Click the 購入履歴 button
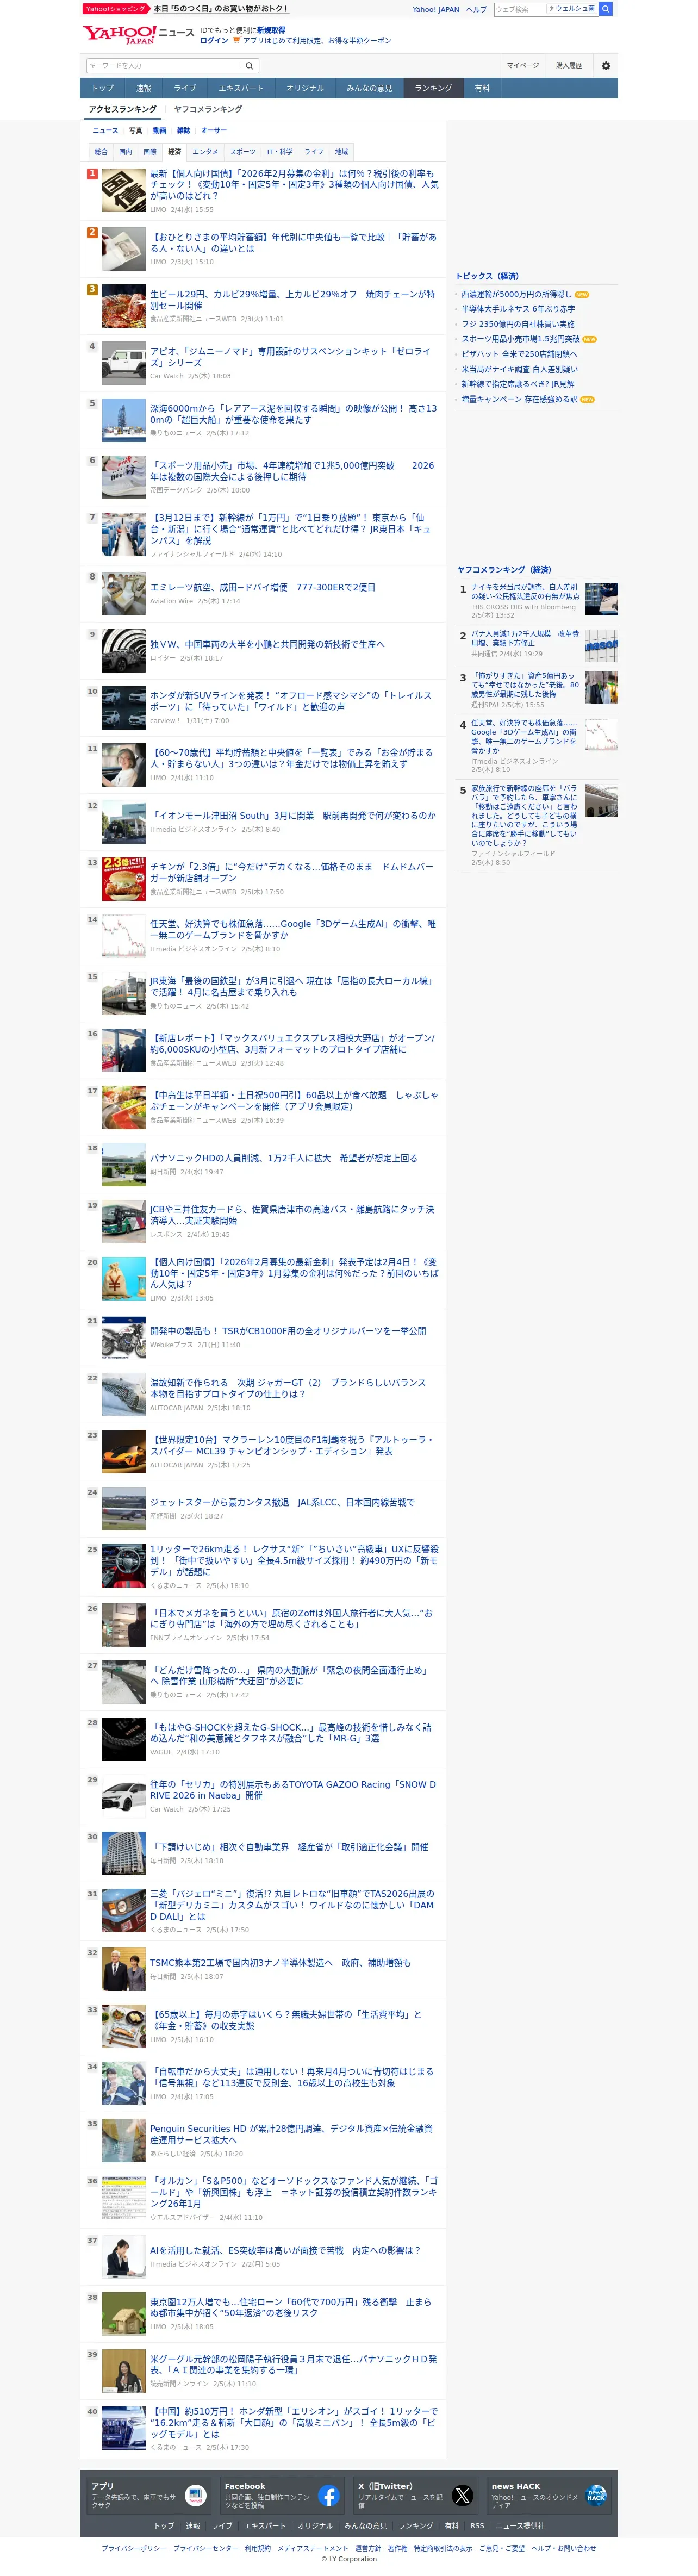This screenshot has height=2576, width=698. [x=569, y=66]
